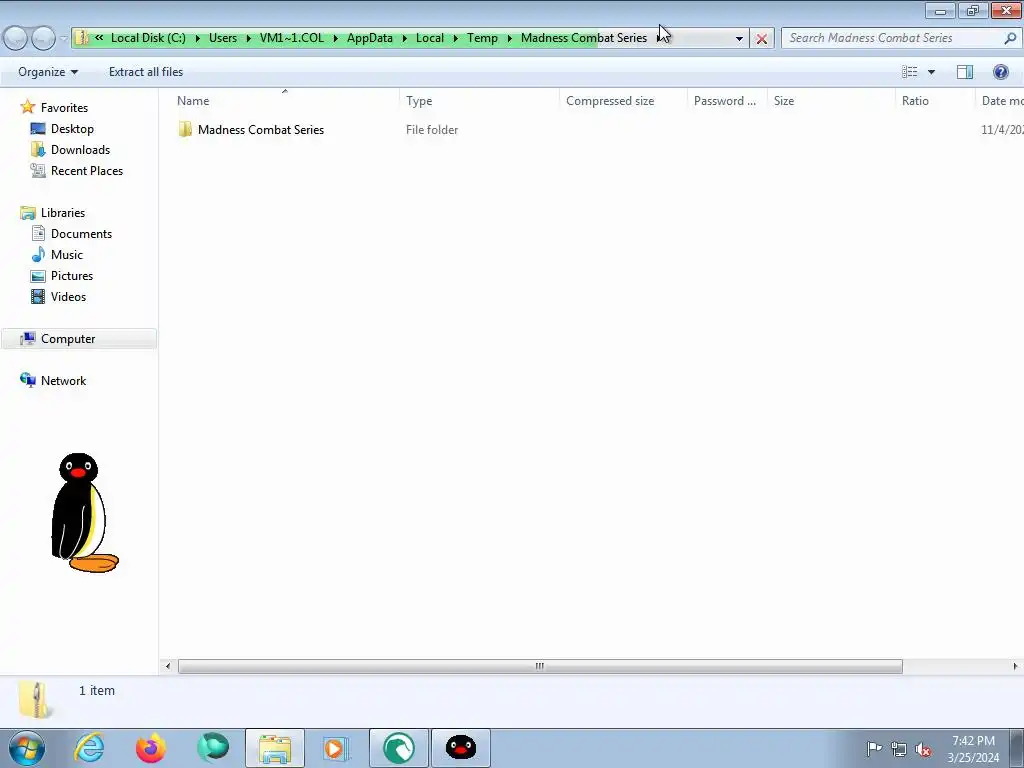Sort by Size column header
This screenshot has width=1024, height=768.
(831, 101)
